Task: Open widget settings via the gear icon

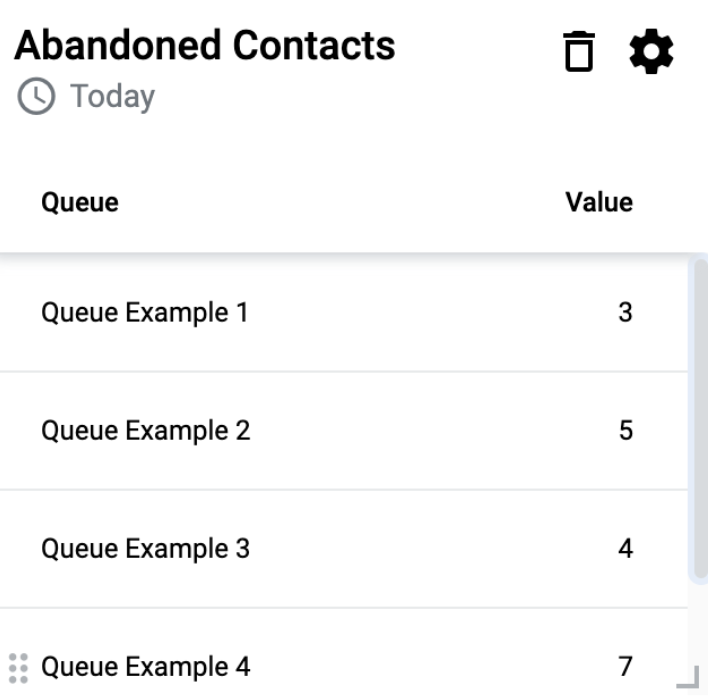Action: [x=651, y=51]
